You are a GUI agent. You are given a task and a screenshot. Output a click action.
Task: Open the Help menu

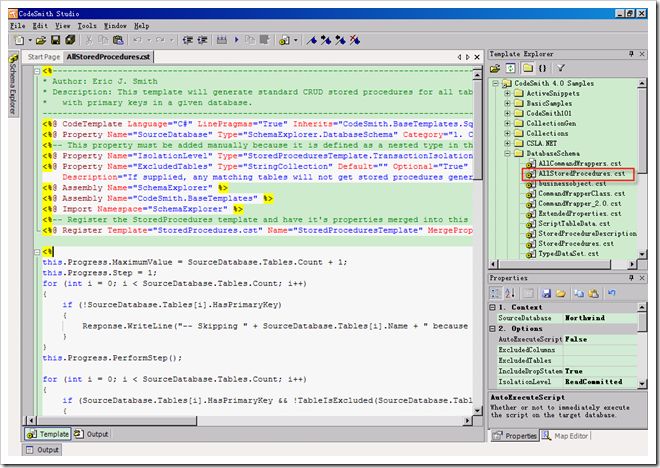(x=141, y=26)
